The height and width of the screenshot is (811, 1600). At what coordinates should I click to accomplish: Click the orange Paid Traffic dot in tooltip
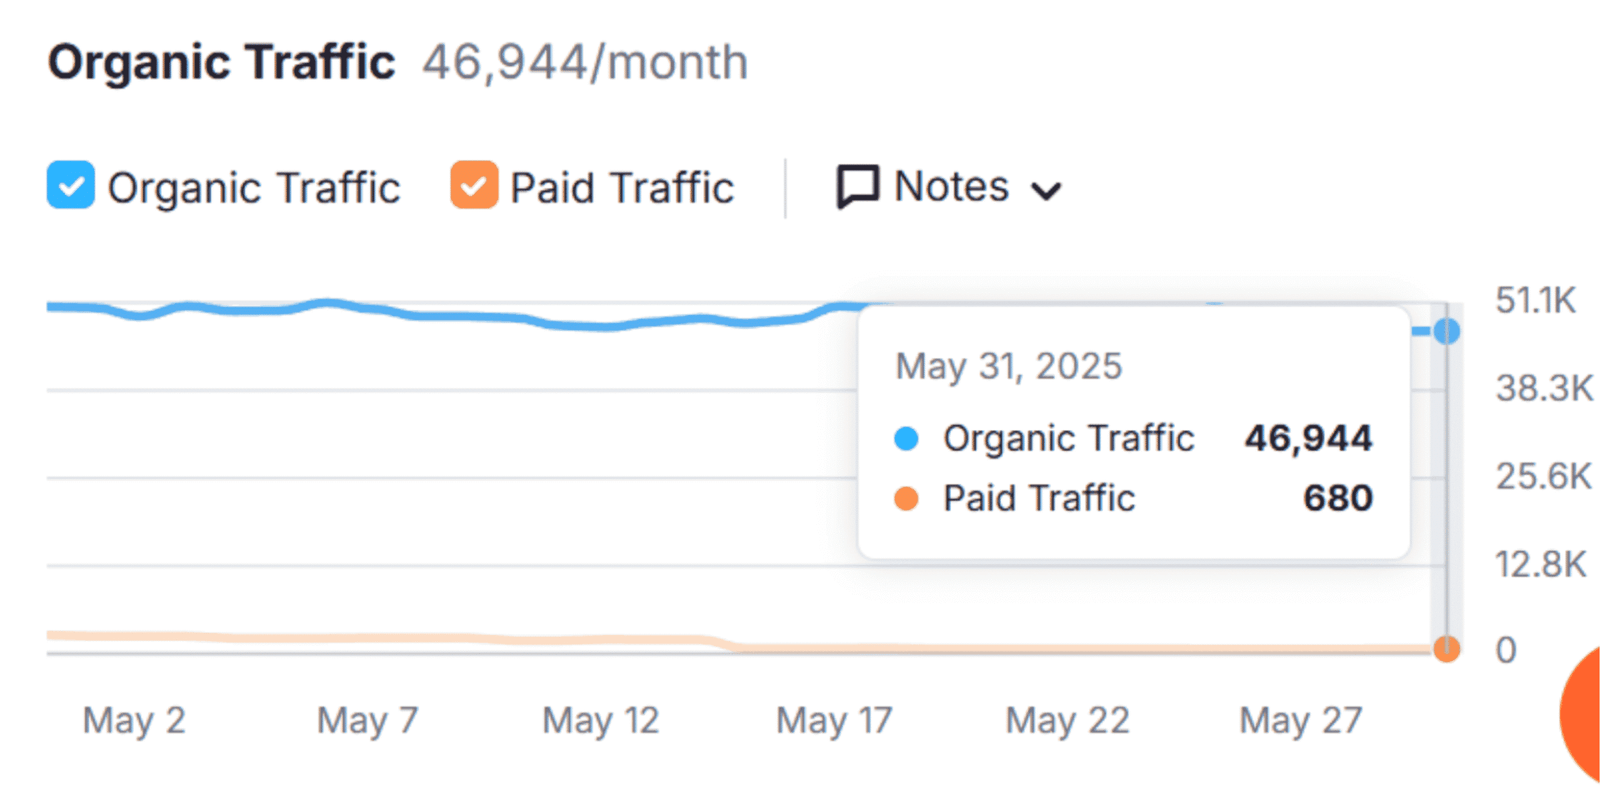906,499
